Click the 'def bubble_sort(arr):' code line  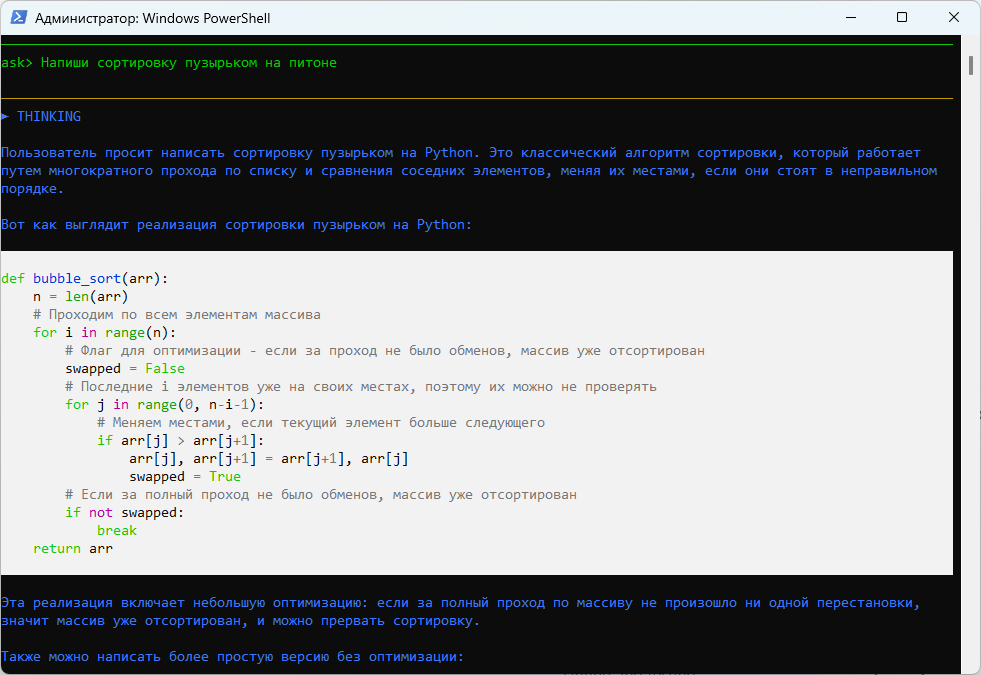point(85,279)
